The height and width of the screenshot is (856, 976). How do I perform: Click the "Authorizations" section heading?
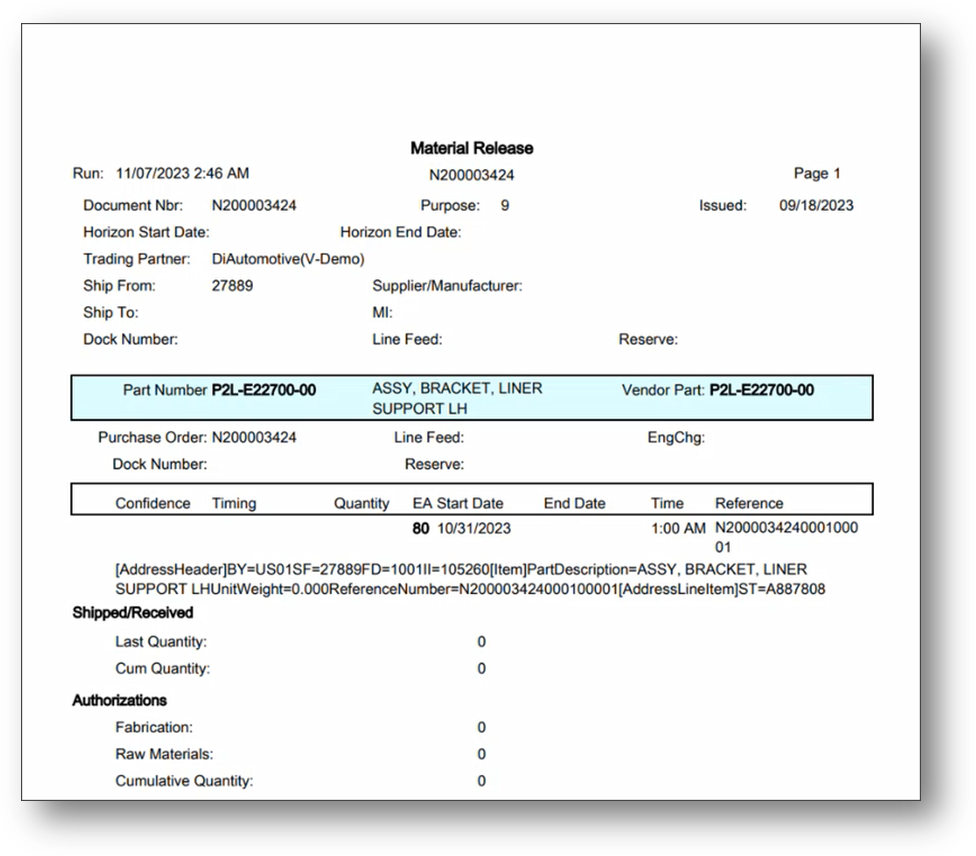[x=120, y=700]
